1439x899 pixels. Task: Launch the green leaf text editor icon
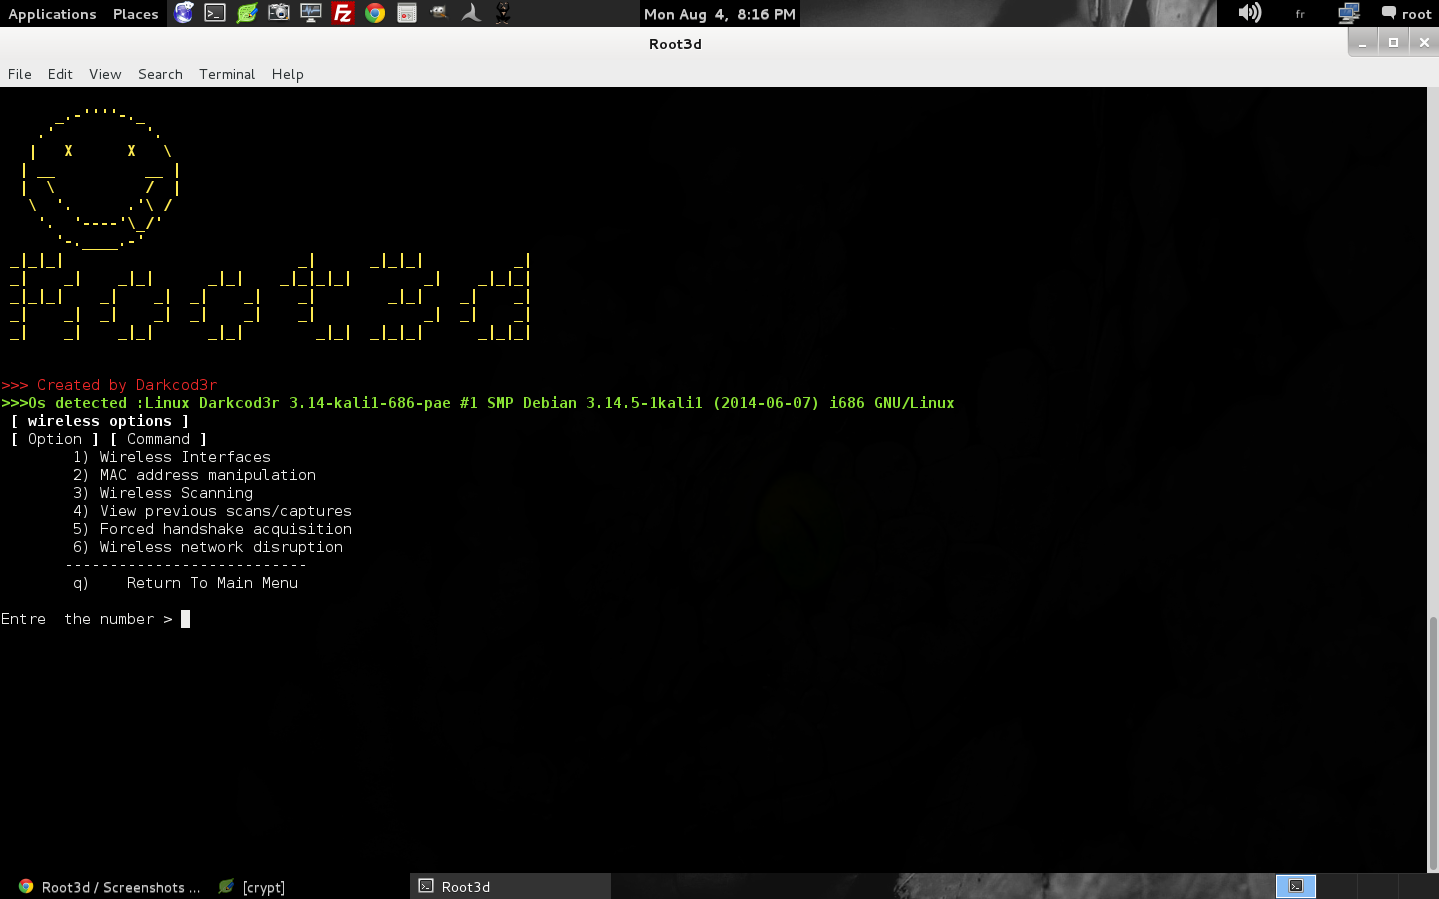(247, 13)
